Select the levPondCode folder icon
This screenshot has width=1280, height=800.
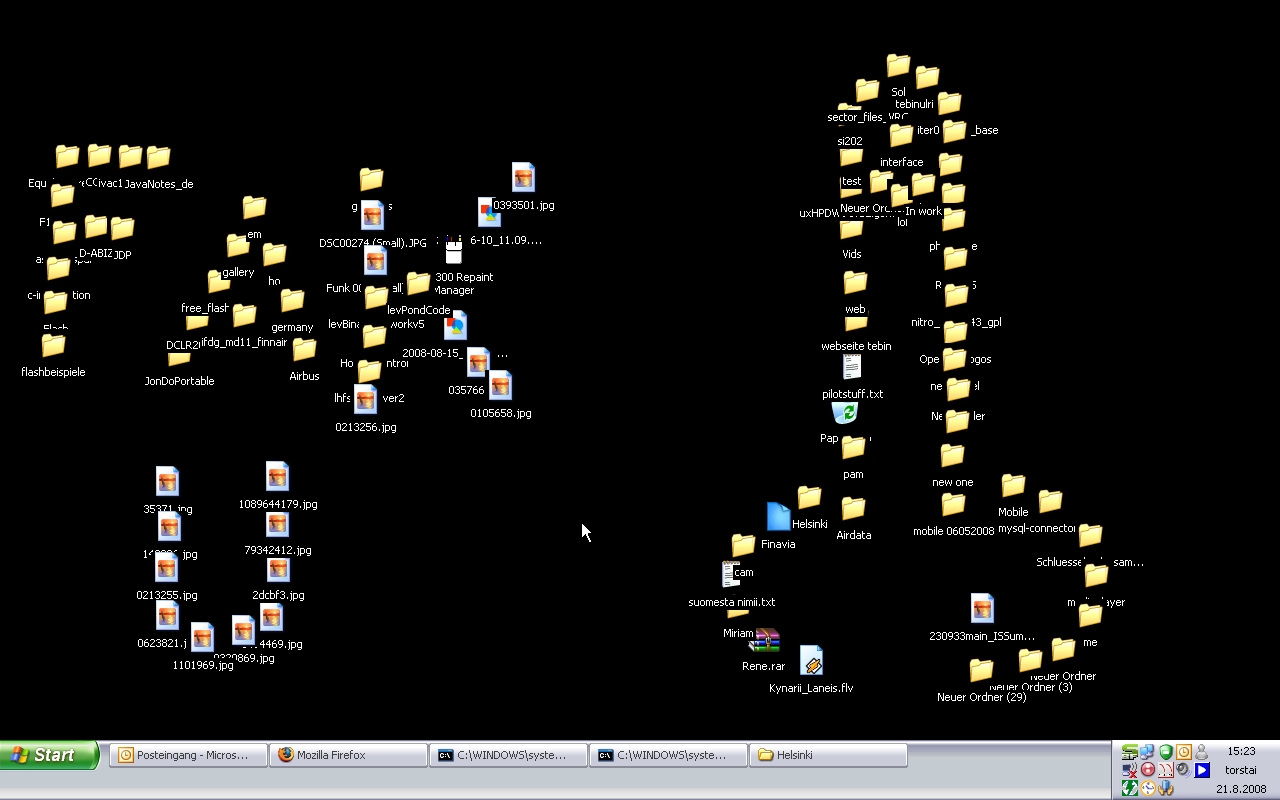[418, 284]
